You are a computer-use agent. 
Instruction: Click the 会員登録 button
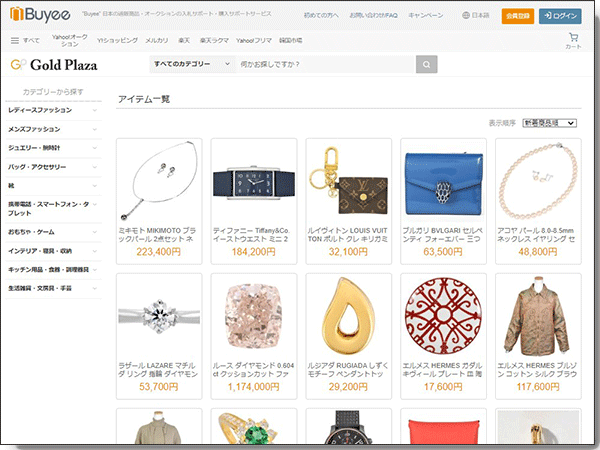click(518, 16)
